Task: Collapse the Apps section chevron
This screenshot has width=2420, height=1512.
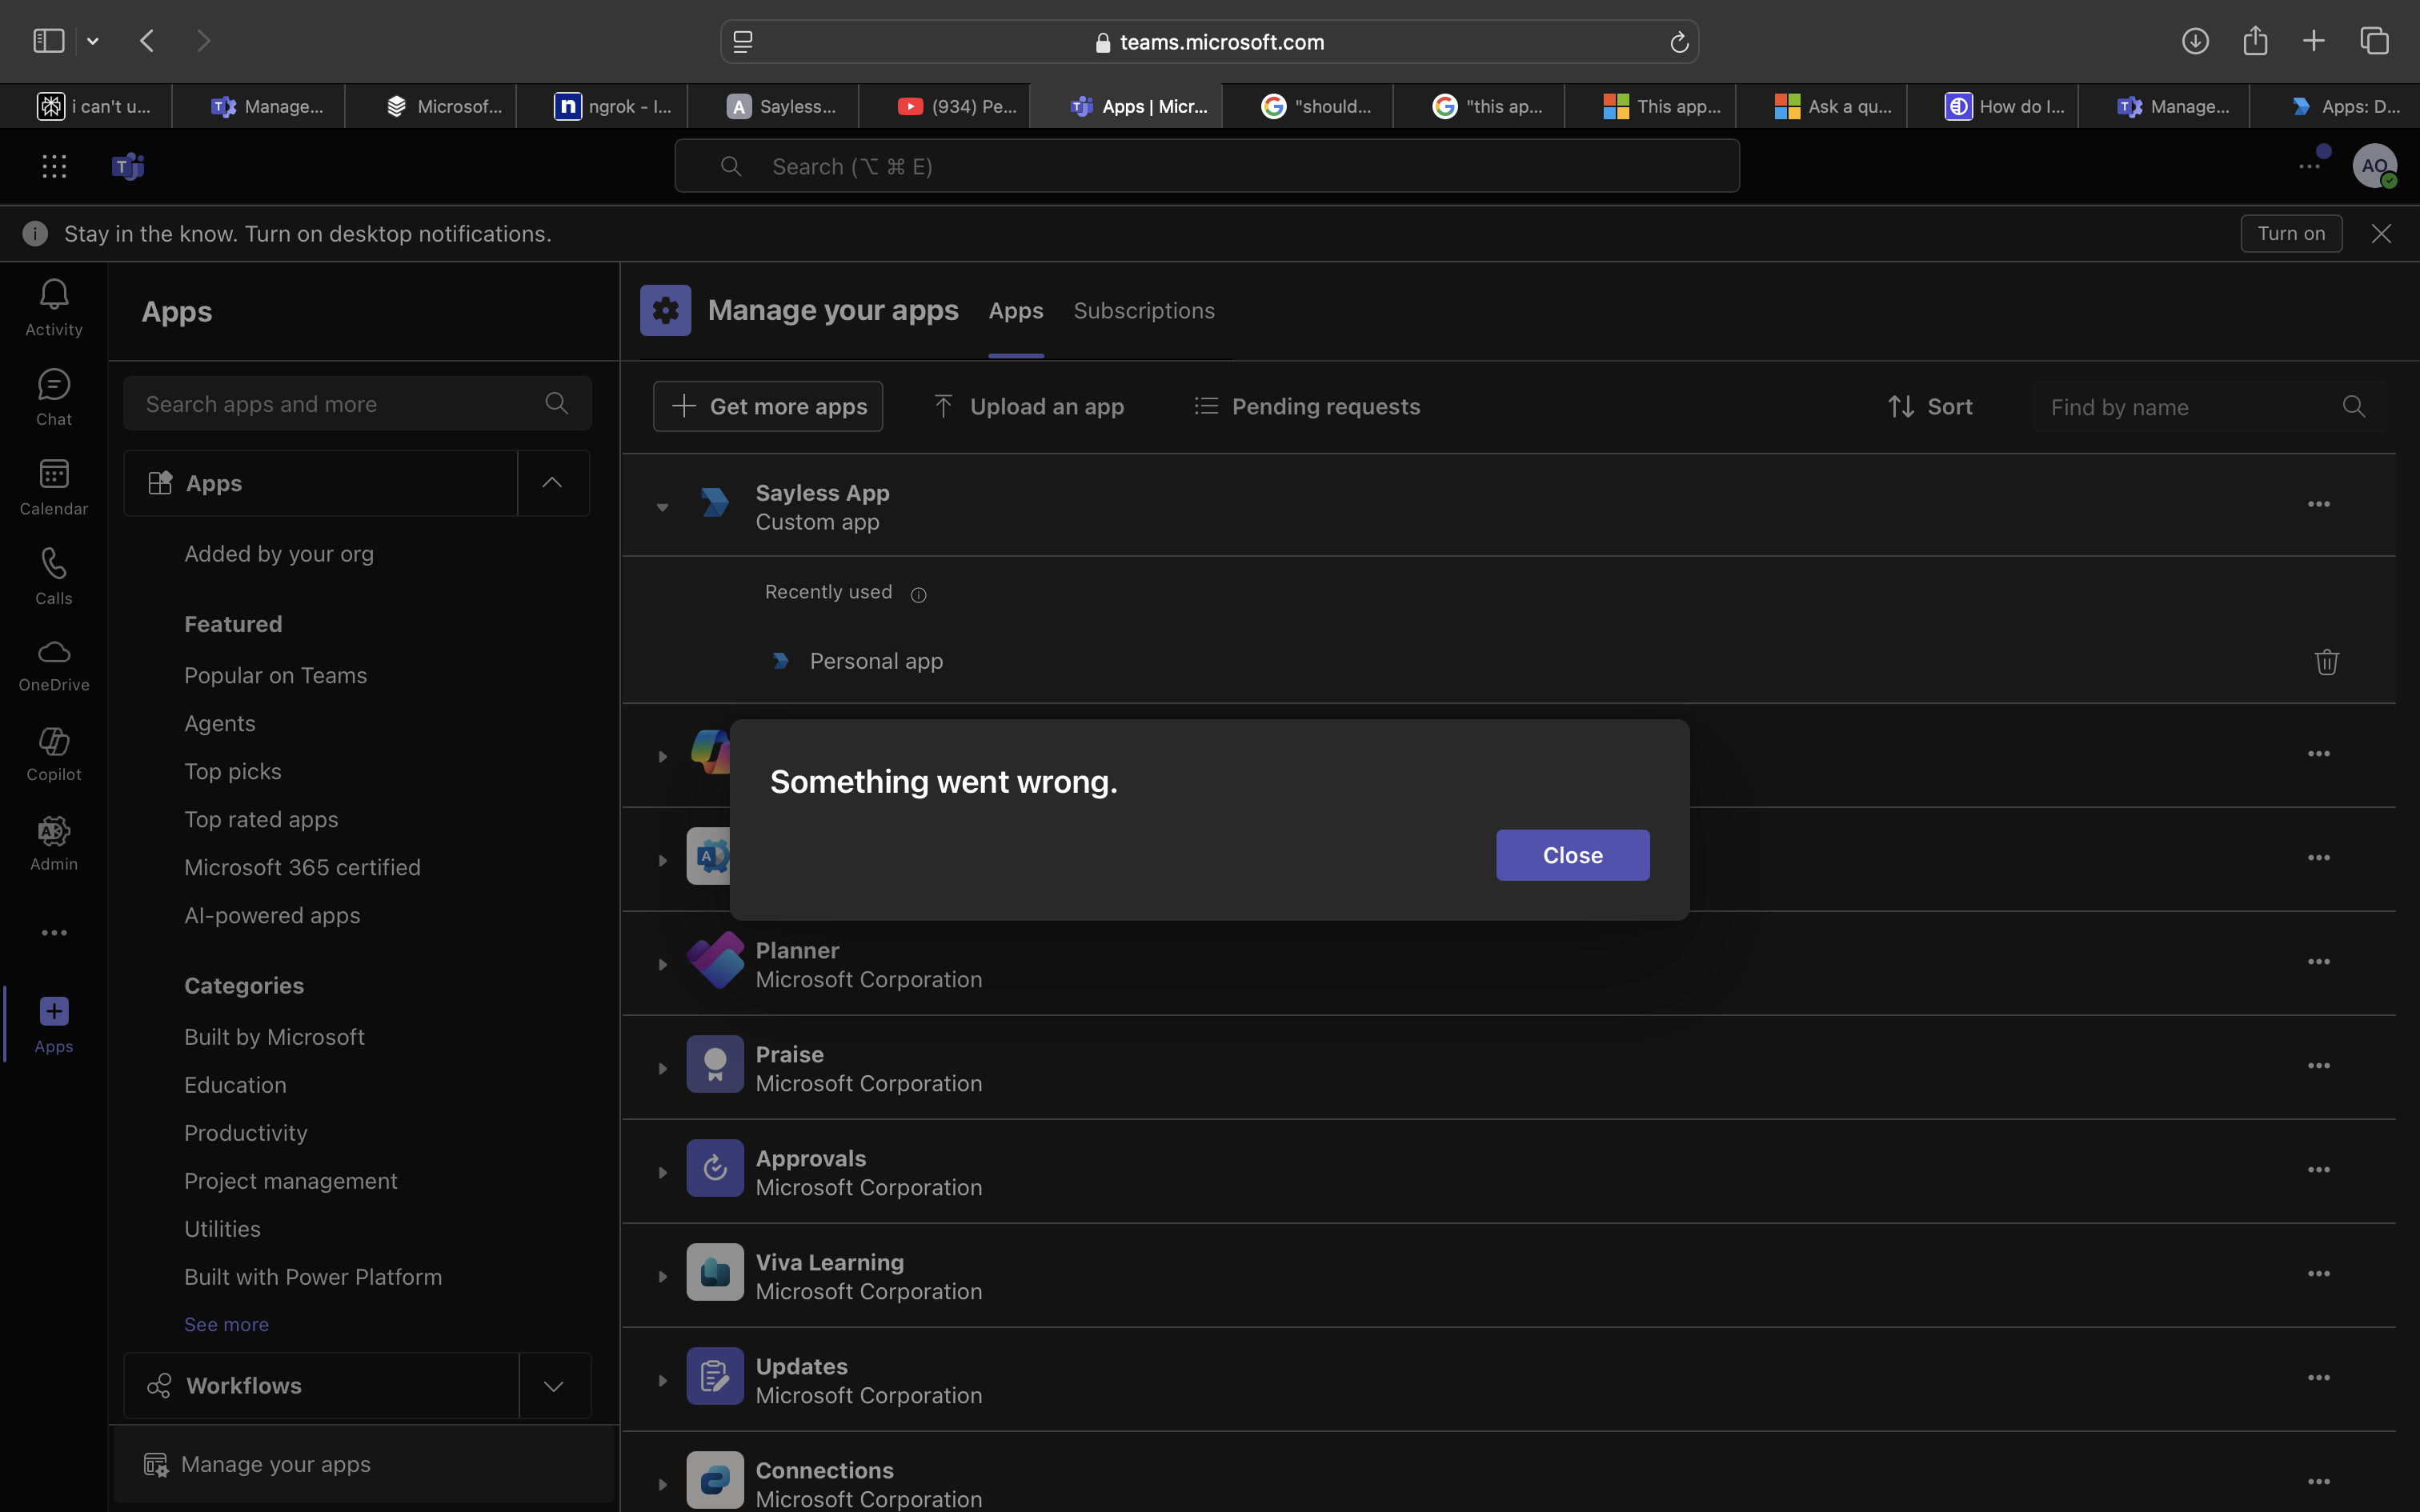Action: click(x=552, y=483)
